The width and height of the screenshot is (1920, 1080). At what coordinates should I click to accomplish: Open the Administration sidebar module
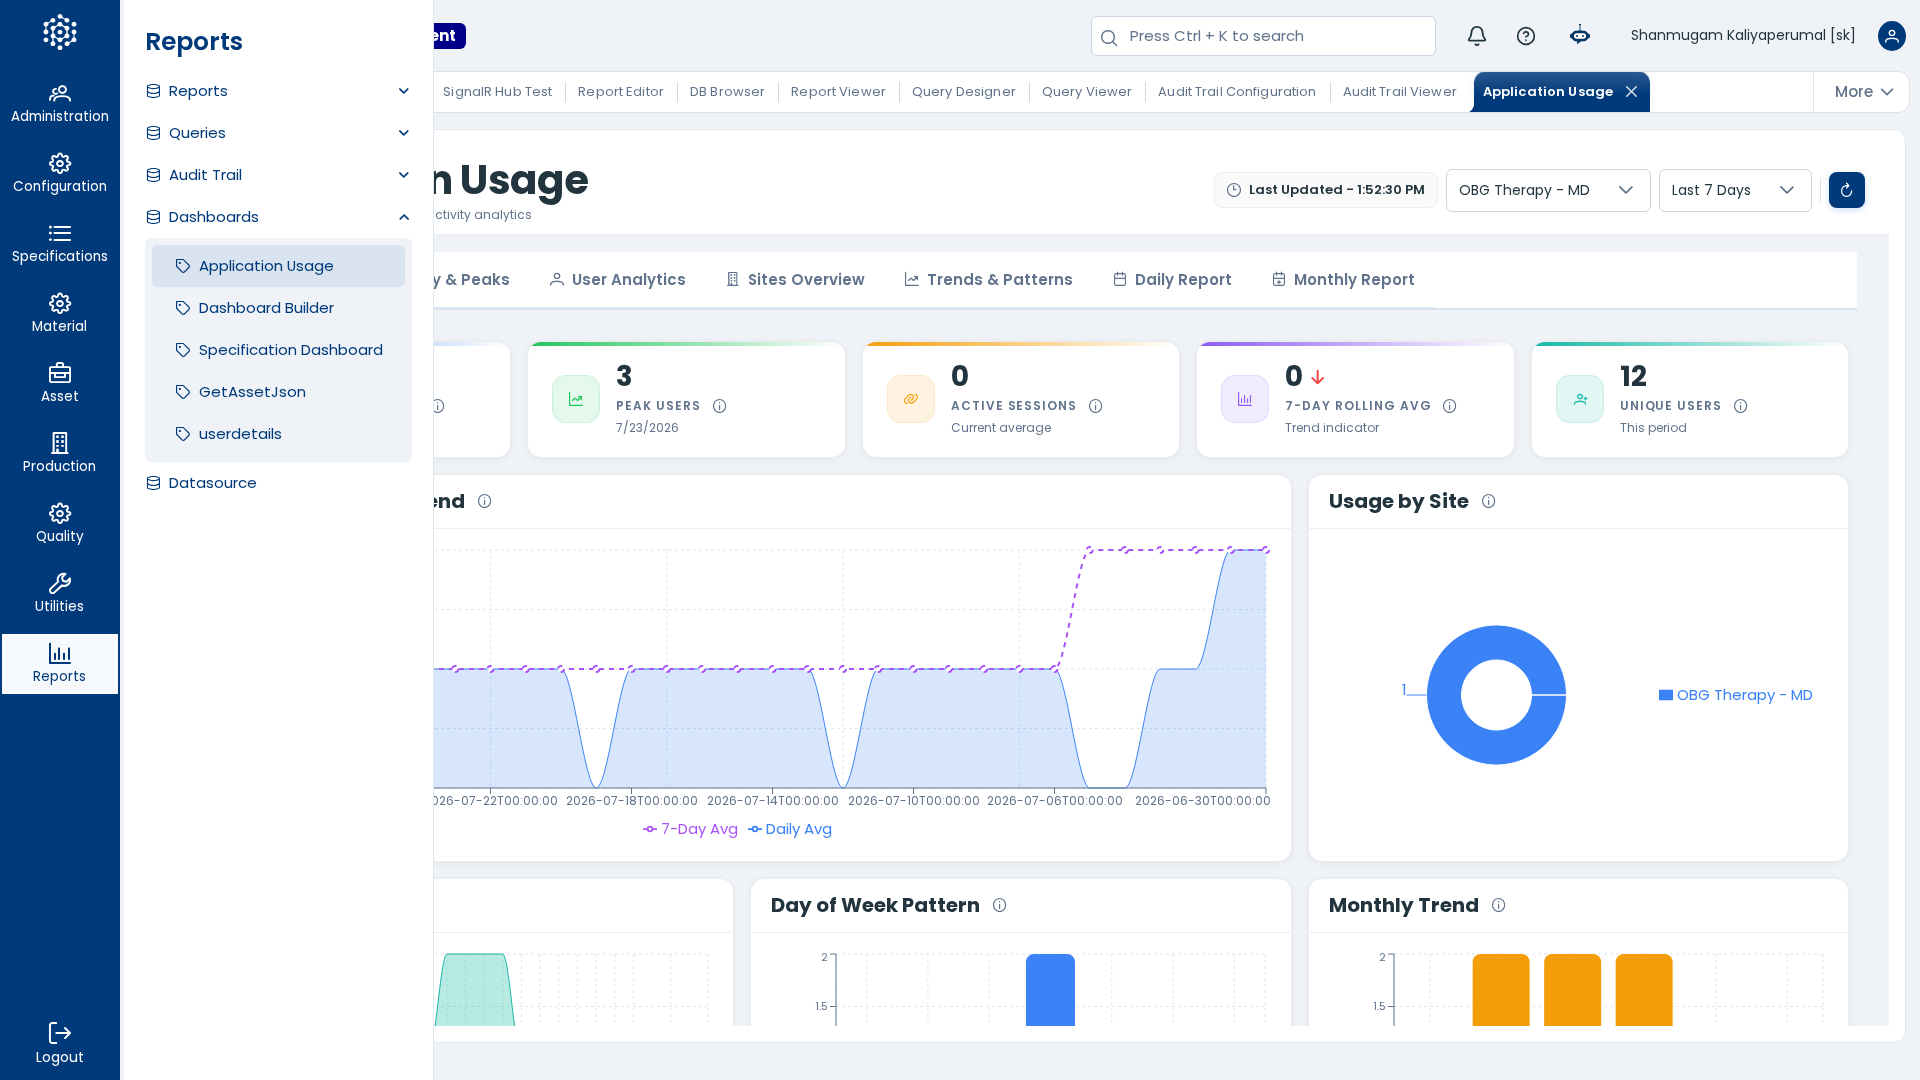click(x=60, y=104)
